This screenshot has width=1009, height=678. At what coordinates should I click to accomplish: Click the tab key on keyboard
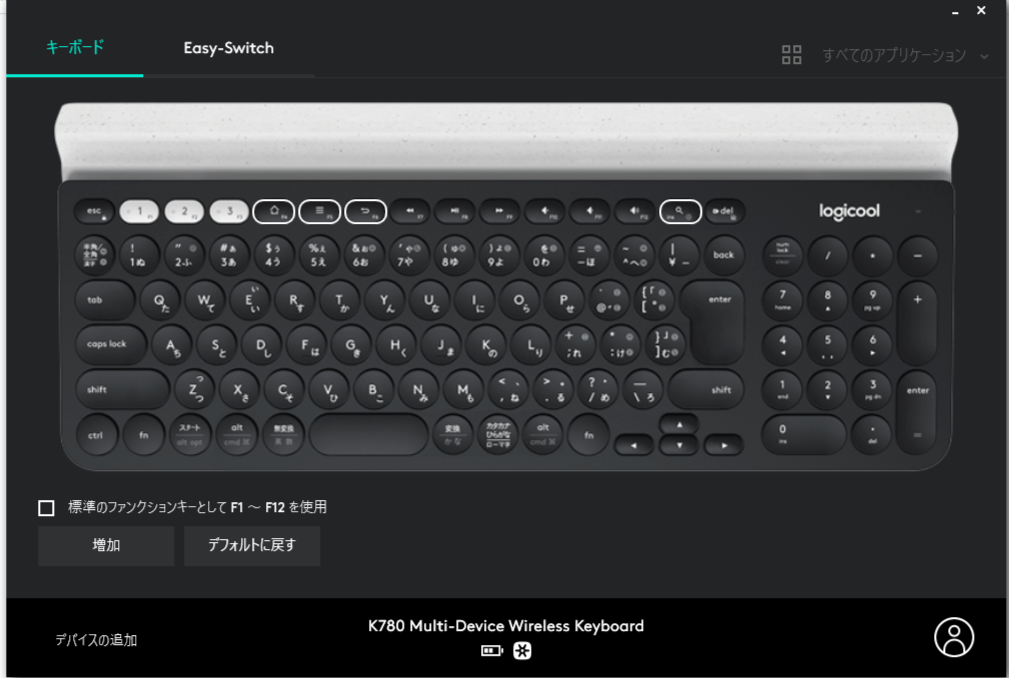pyautogui.click(x=105, y=300)
